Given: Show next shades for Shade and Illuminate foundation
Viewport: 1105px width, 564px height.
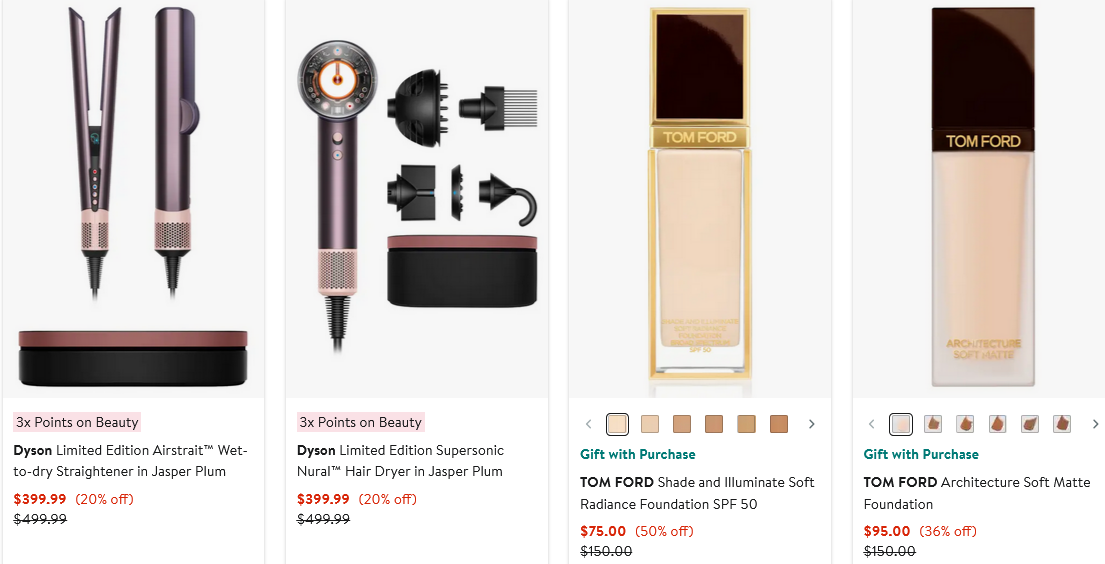Looking at the screenshot, I should [811, 424].
